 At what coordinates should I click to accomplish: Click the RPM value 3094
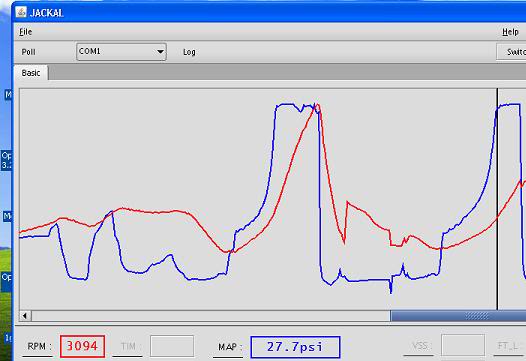click(82, 346)
